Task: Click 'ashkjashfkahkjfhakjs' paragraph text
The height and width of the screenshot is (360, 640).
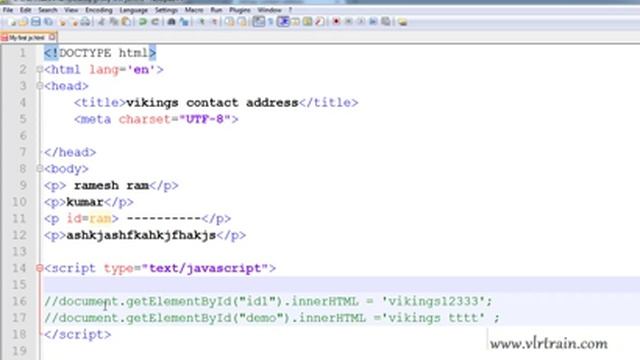Action: (141, 235)
